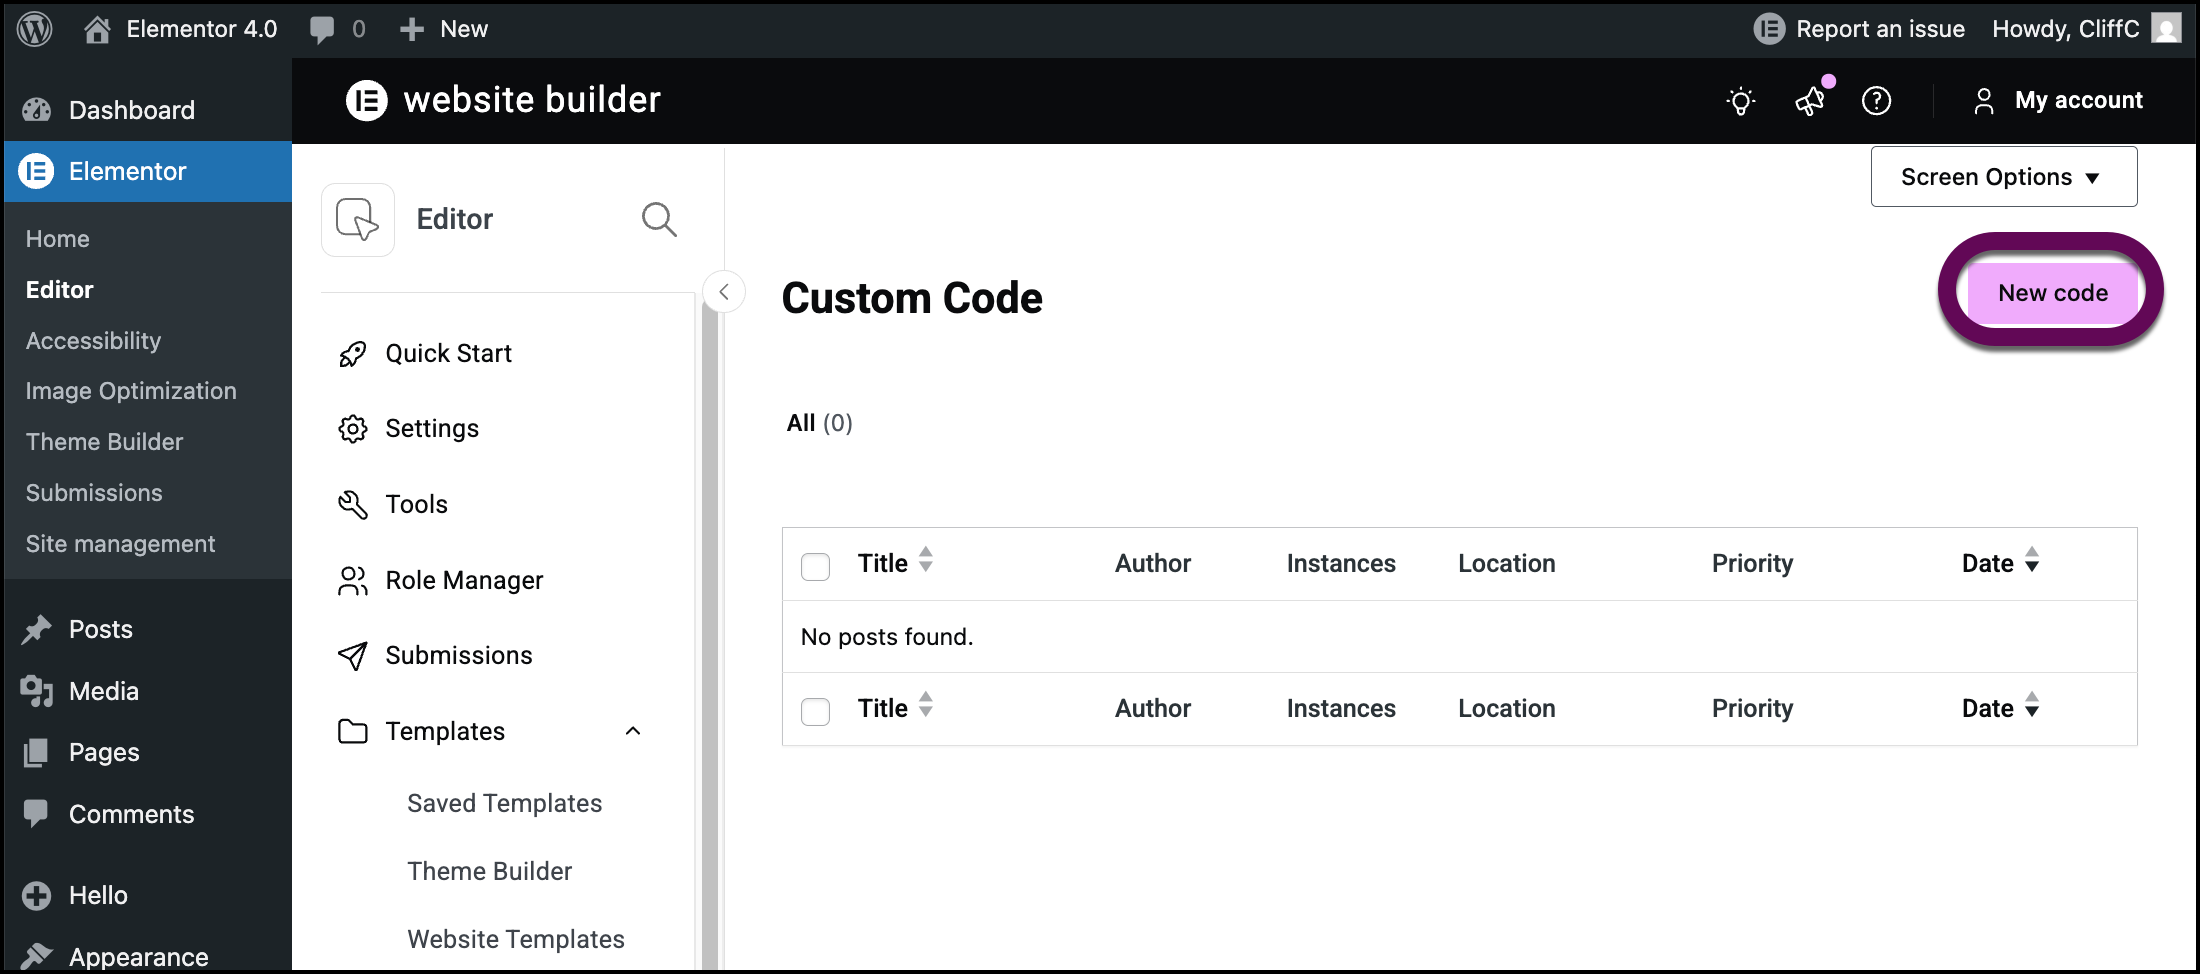Open the Screen Options dropdown
Viewport: 2200px width, 974px height.
click(2003, 176)
